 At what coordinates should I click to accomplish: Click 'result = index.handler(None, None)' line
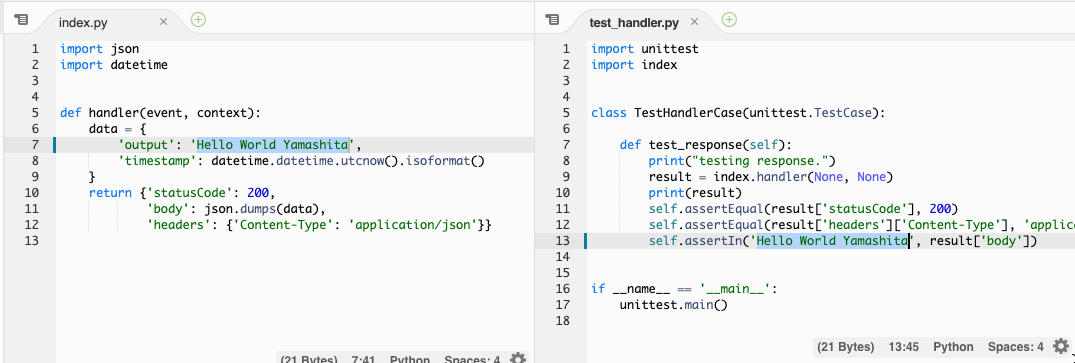pyautogui.click(x=771, y=177)
